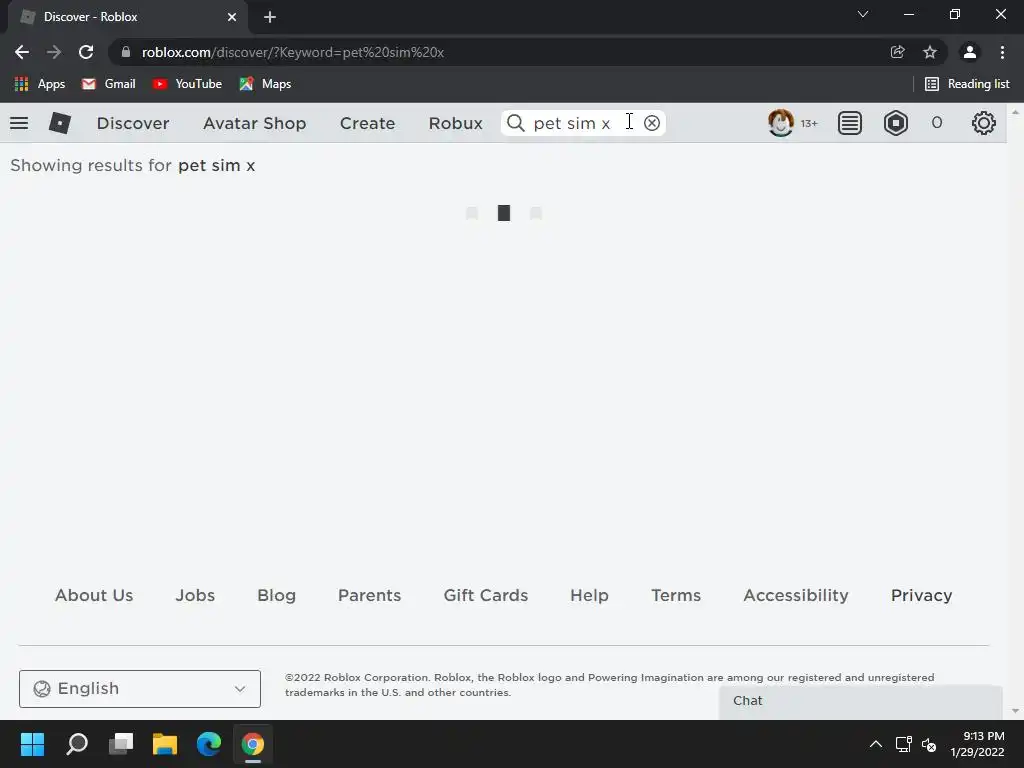
Task: Open the Roblox settings gear
Action: 984,123
